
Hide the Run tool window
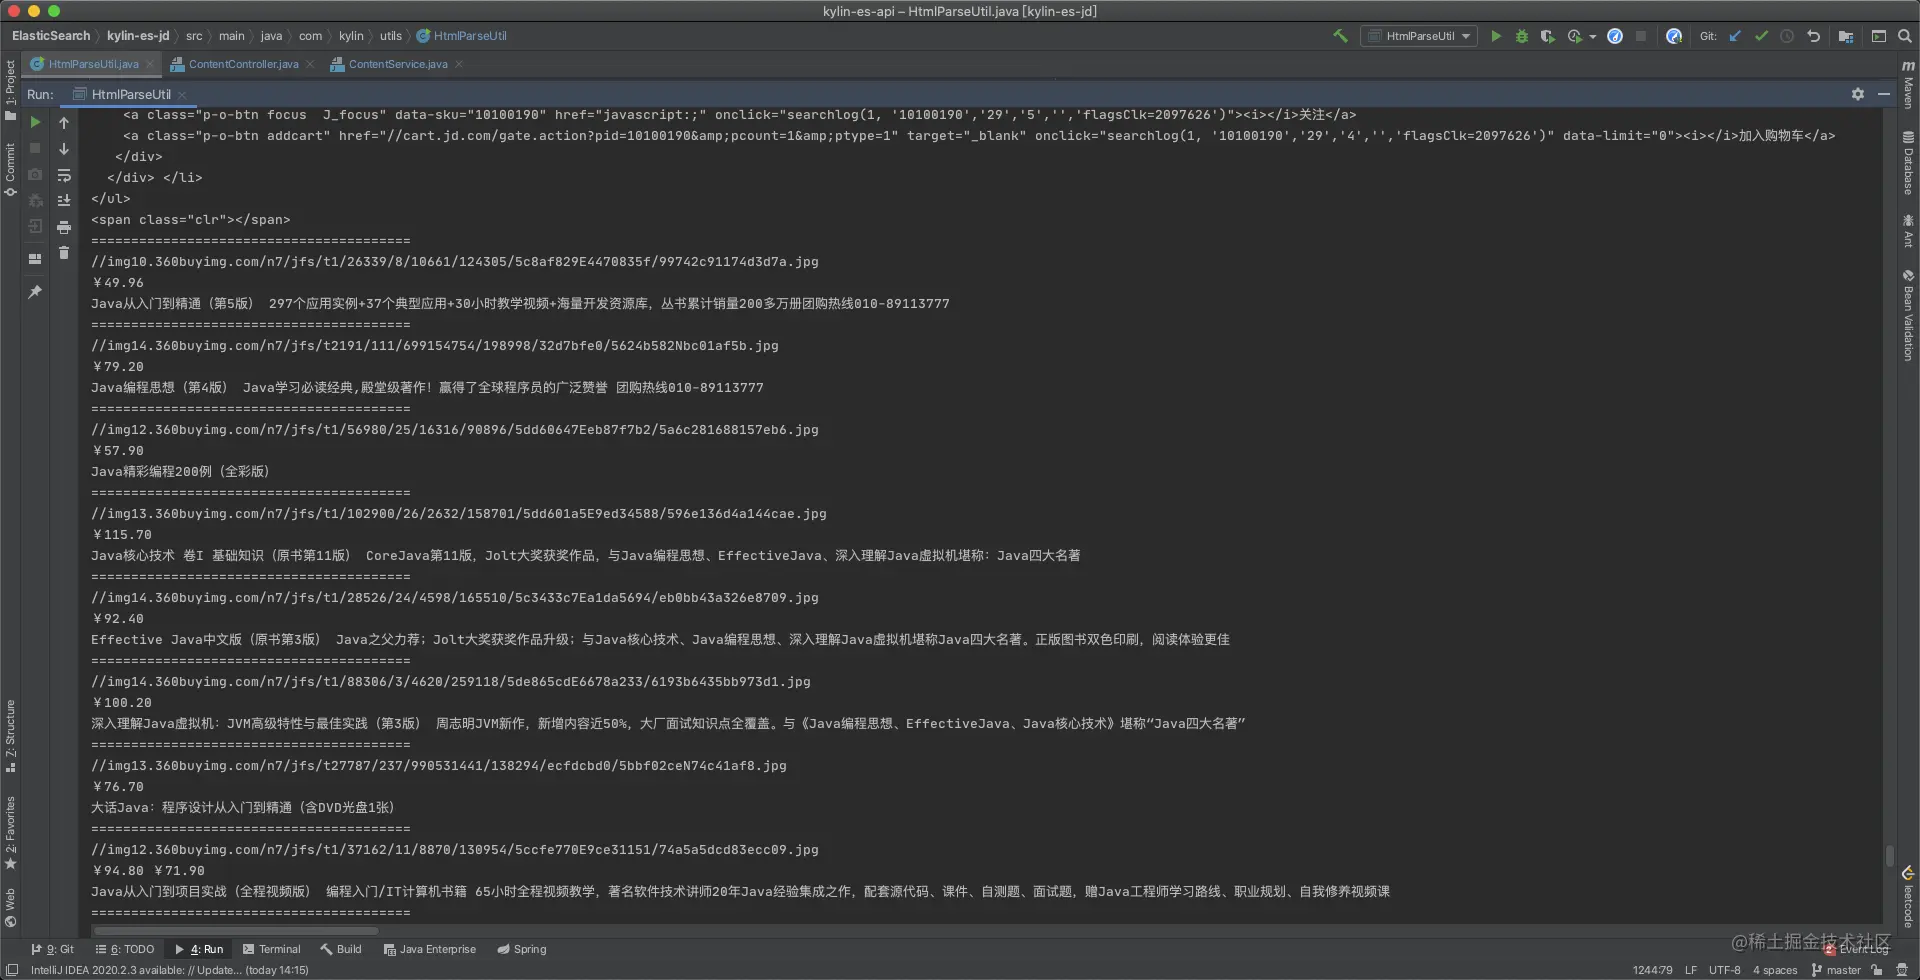coord(1884,94)
